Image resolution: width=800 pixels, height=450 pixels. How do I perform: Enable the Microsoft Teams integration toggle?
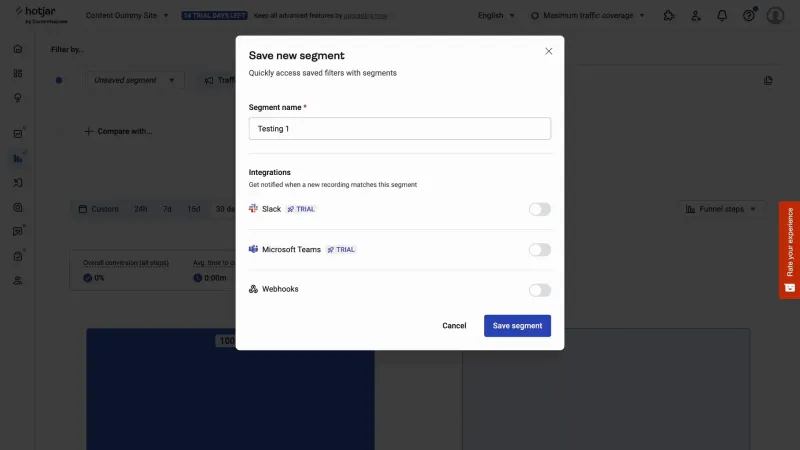[539, 249]
